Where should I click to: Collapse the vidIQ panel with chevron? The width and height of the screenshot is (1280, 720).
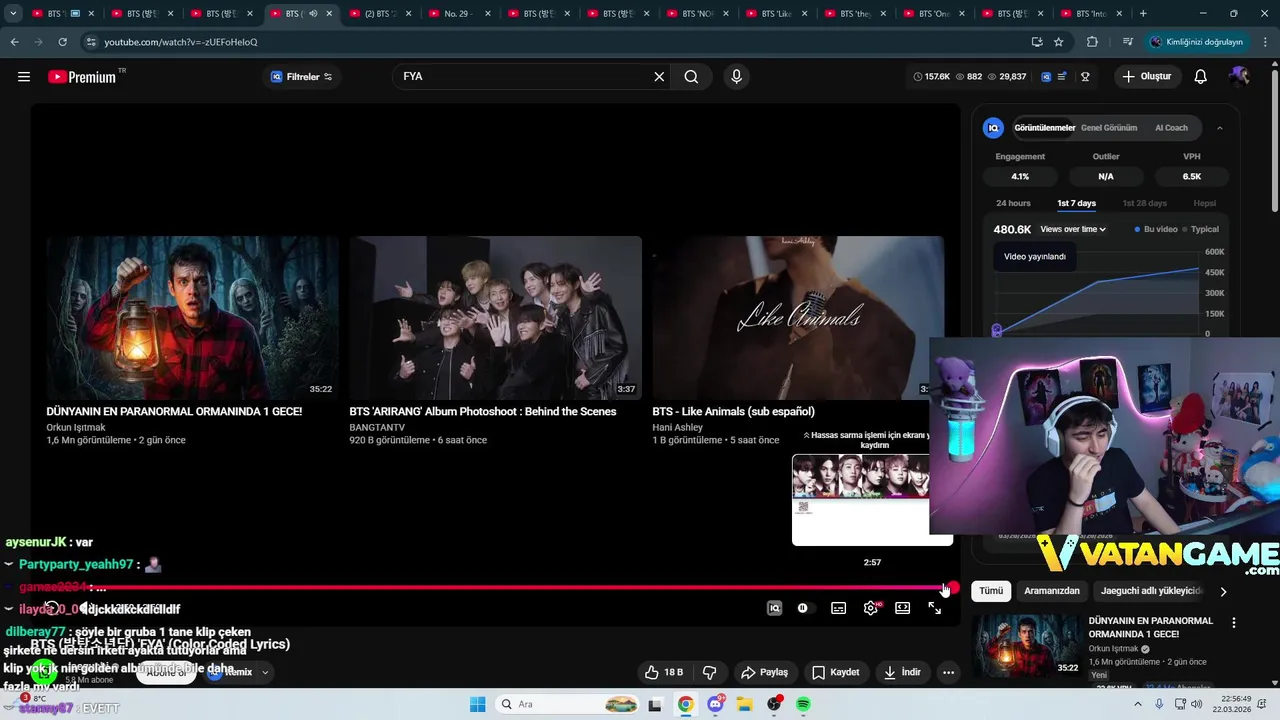[x=1220, y=128]
